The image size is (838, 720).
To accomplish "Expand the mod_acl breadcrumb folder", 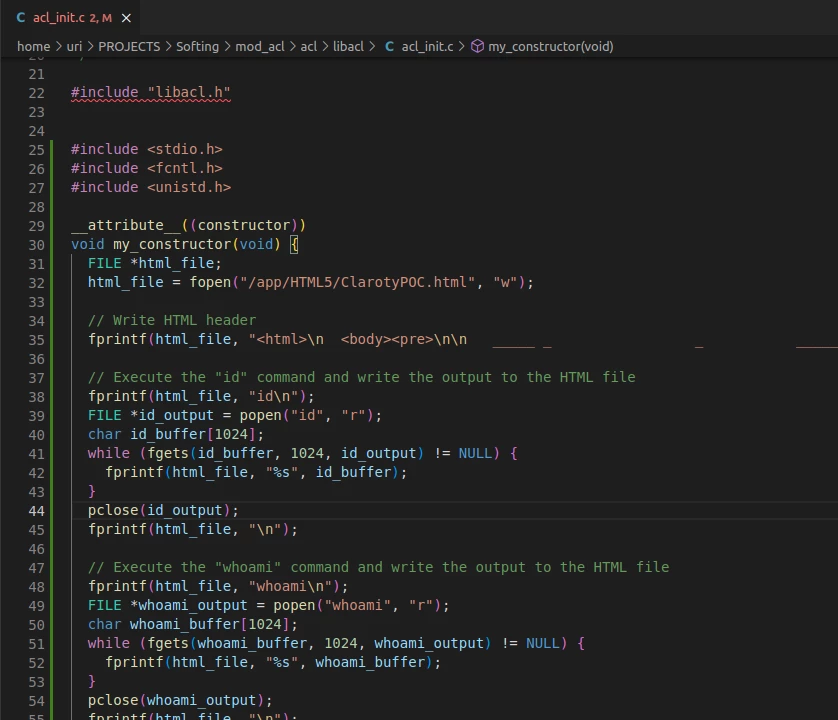I will (x=260, y=46).
